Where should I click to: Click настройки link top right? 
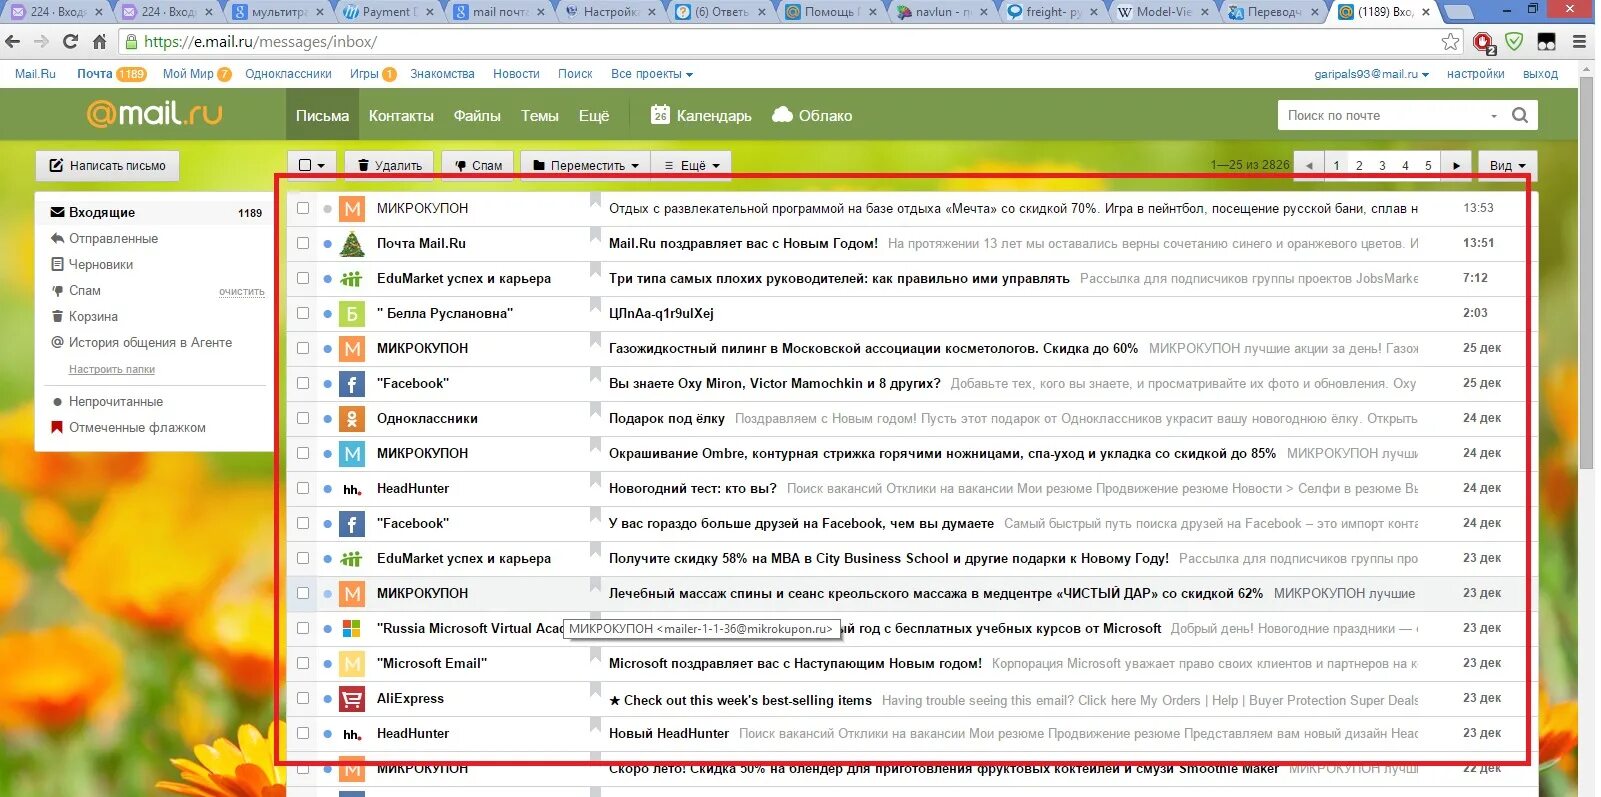pyautogui.click(x=1475, y=74)
